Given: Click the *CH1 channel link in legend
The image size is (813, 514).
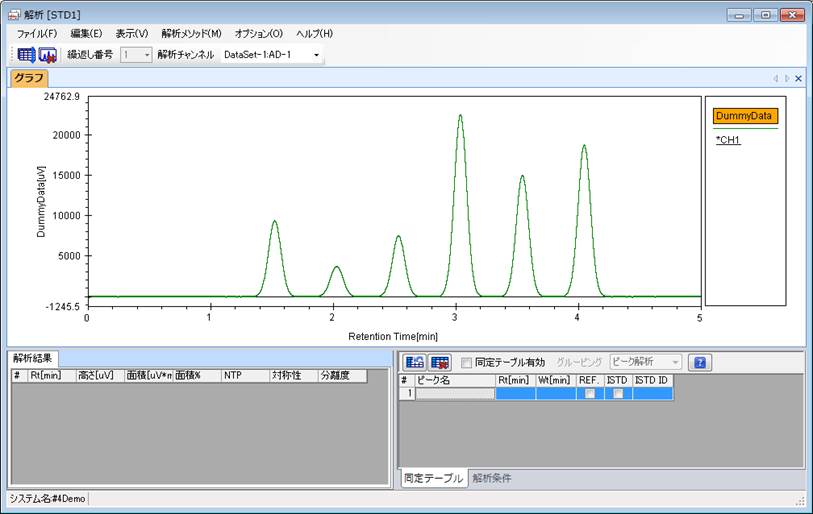Looking at the screenshot, I should click(727, 140).
